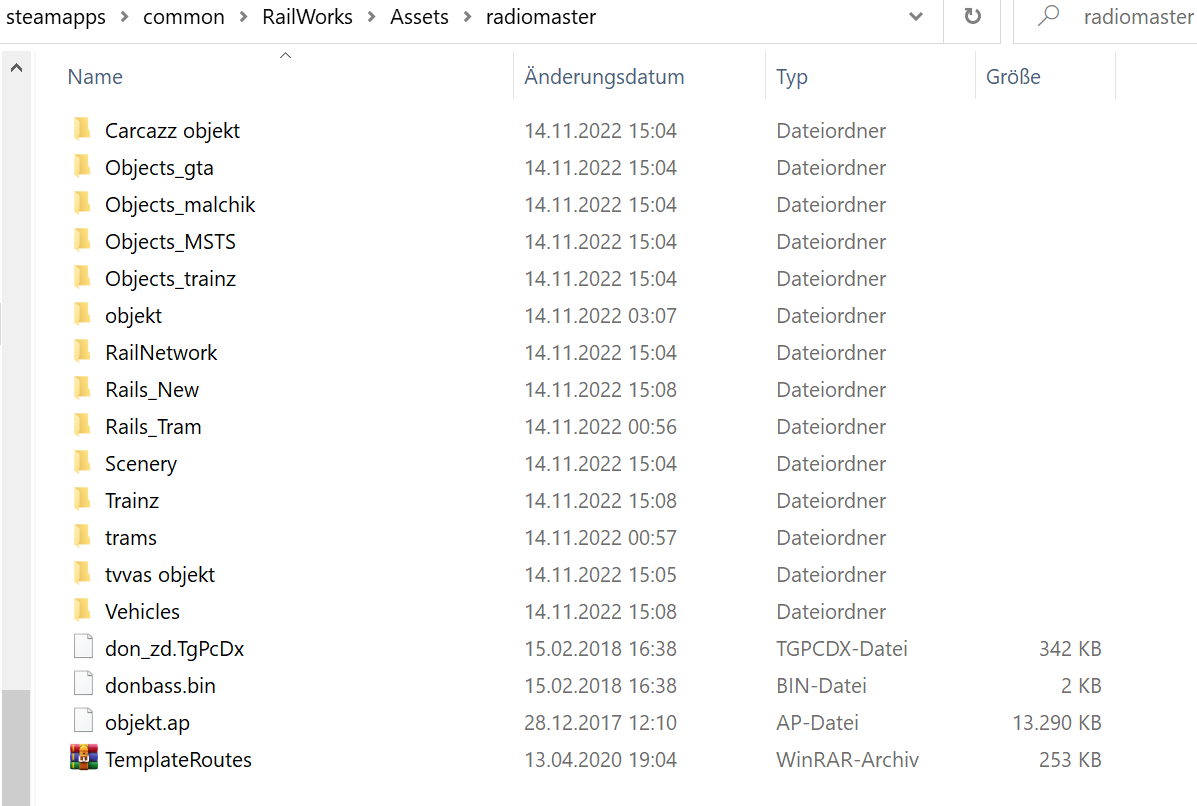1197x806 pixels.
Task: Click the Objects_MSTS folder icon
Action: [x=83, y=240]
